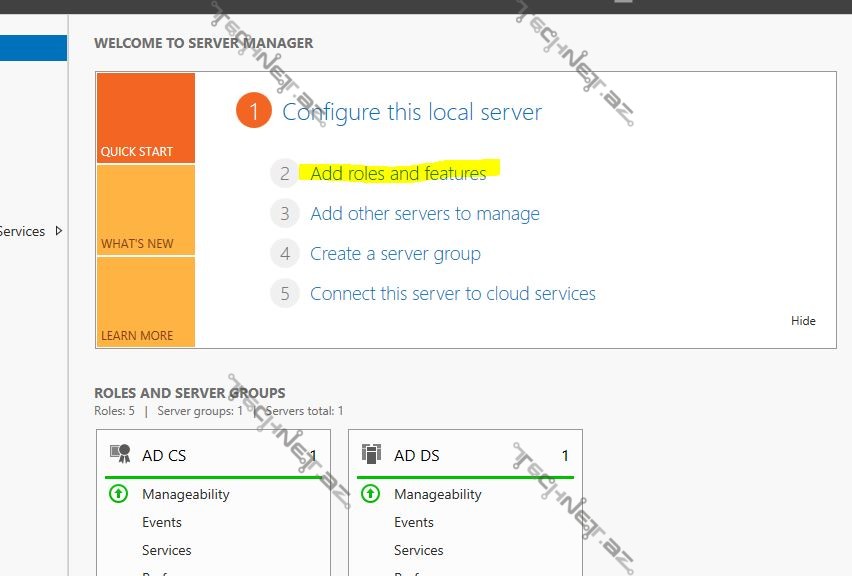Click AD CS Manageability green status icon

coord(119,494)
